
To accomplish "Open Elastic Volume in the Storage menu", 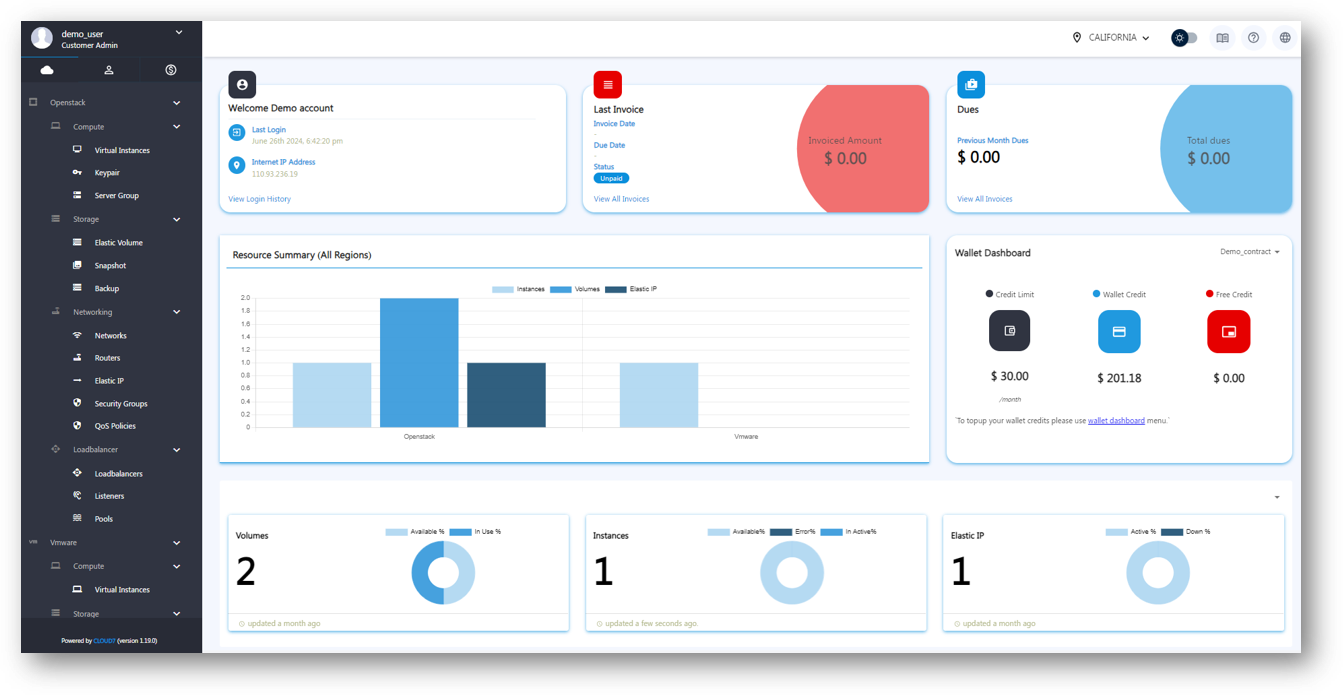I will pos(118,243).
